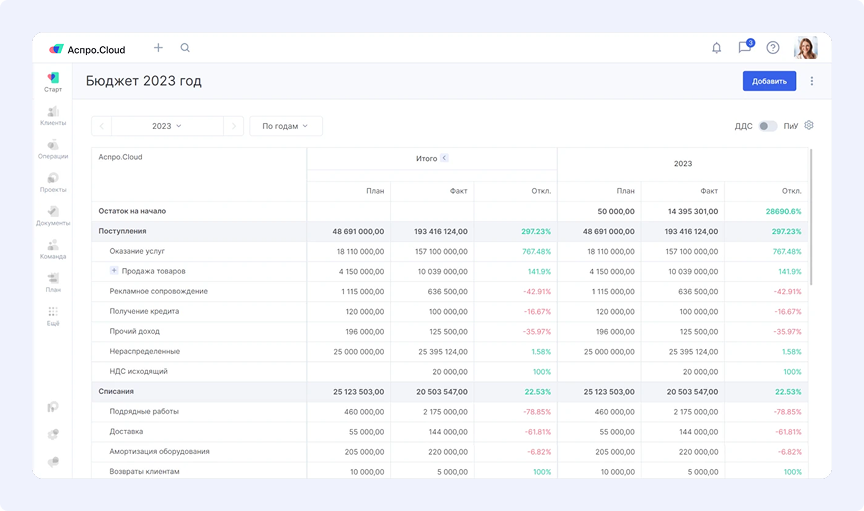Open Проекты section in the sidebar
This screenshot has width=864, height=511.
pos(53,182)
